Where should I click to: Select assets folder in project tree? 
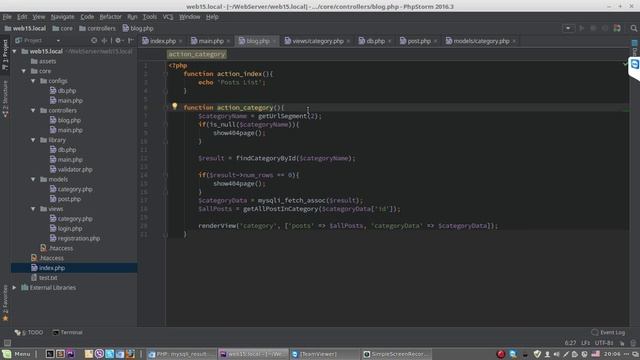43,61
